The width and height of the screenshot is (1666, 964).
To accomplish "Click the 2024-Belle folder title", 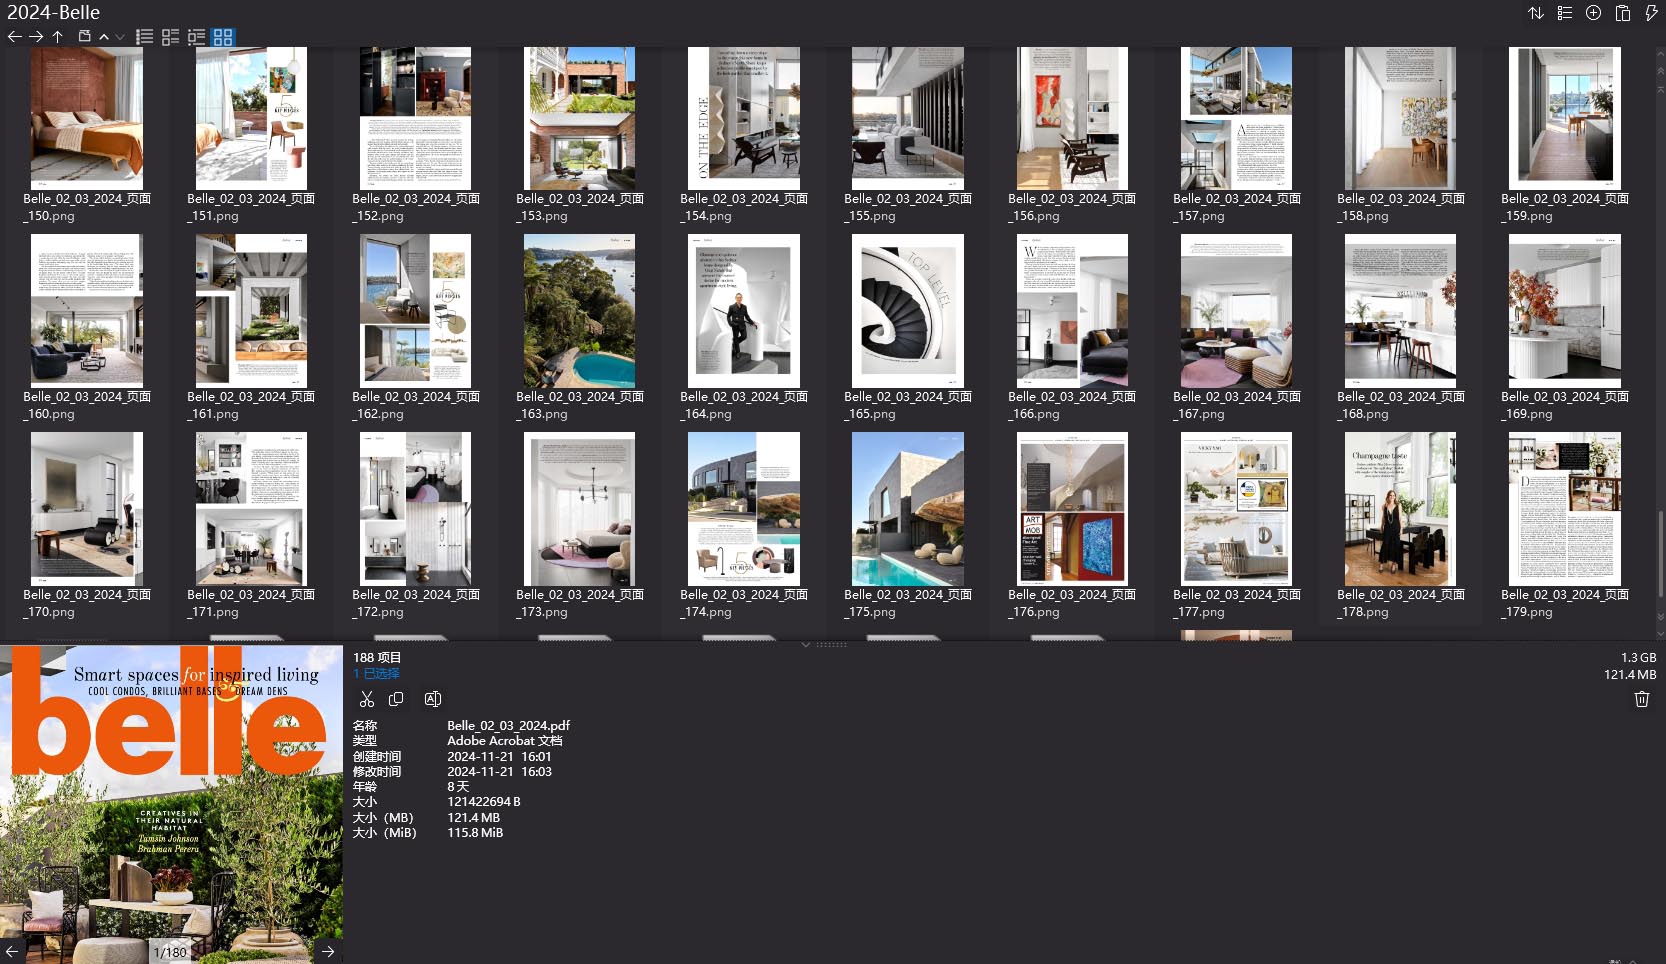I will pyautogui.click(x=54, y=13).
